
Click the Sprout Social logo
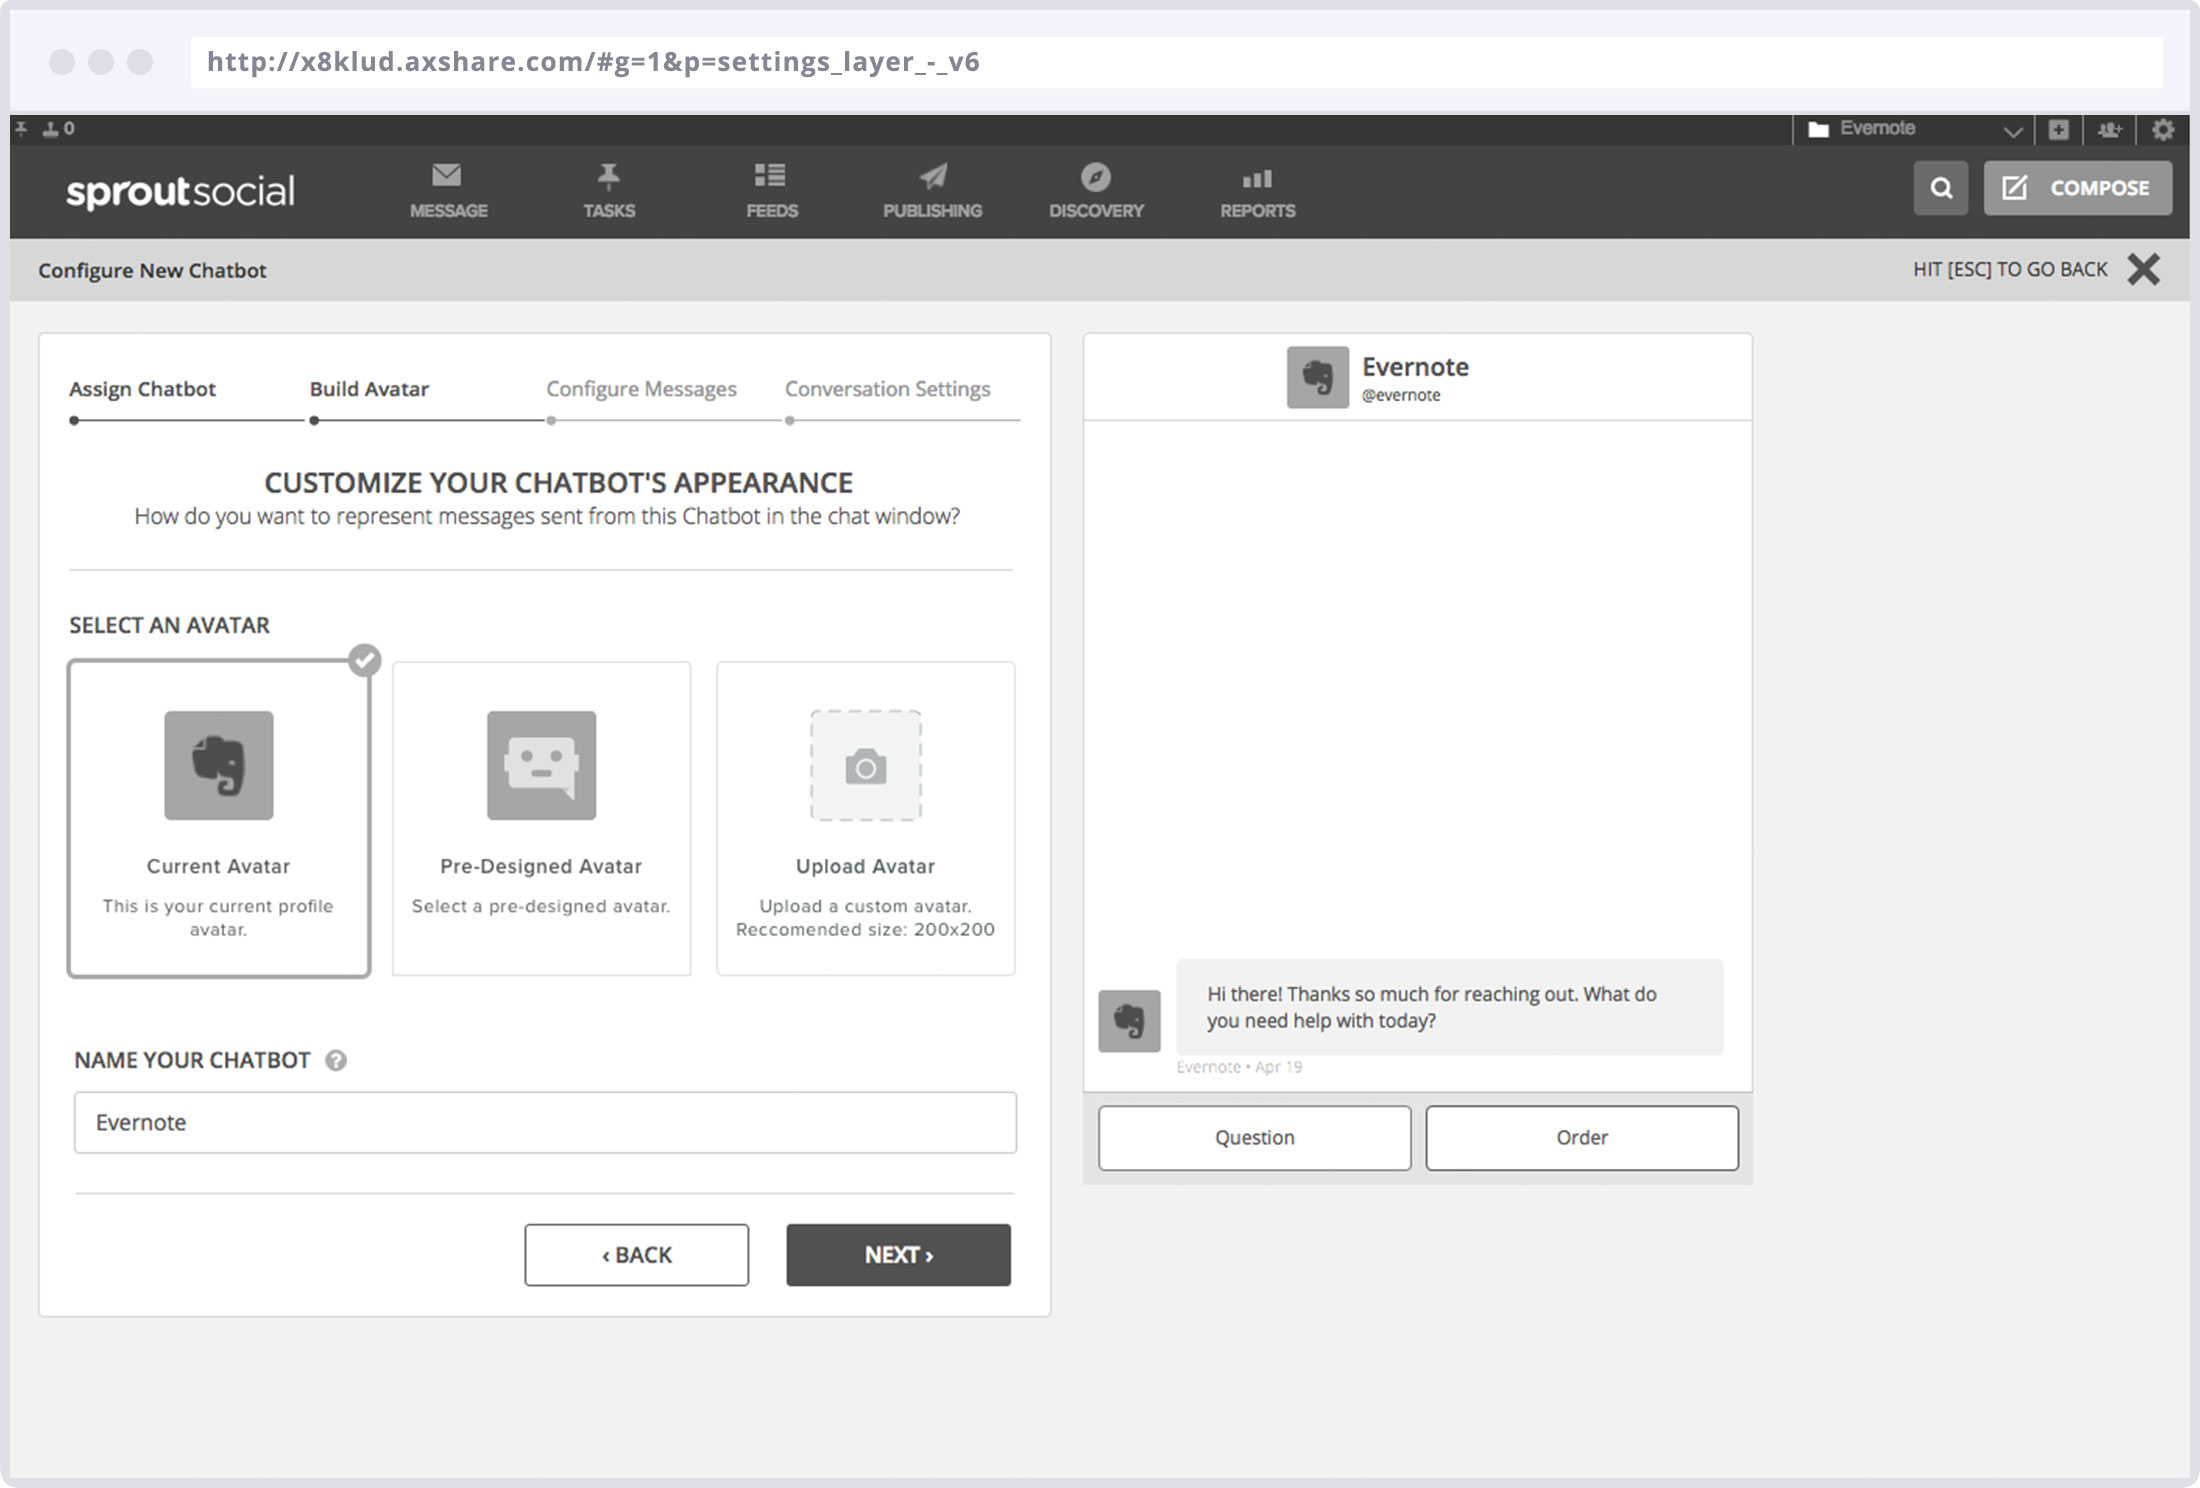(x=180, y=191)
